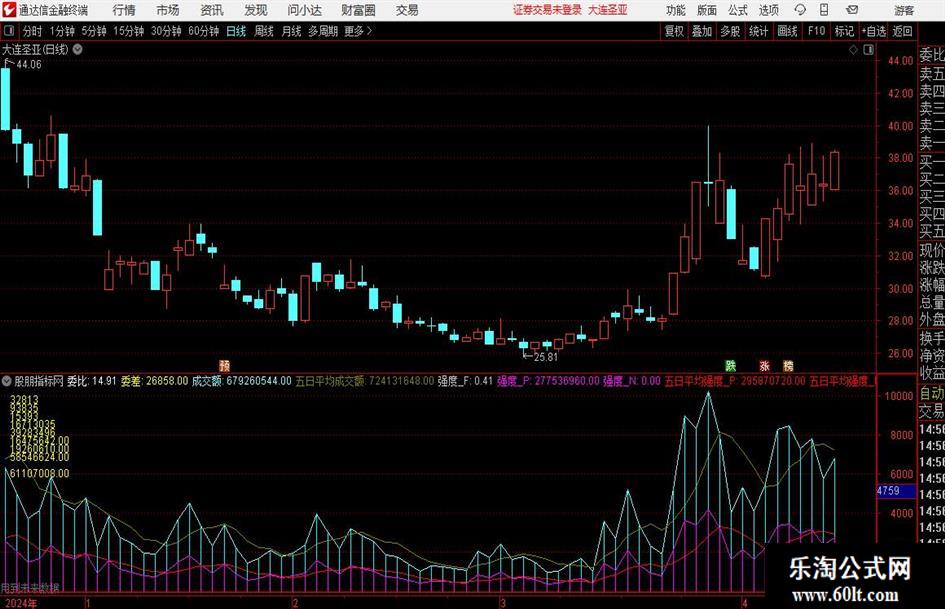The height and width of the screenshot is (609, 945).
Task: Open the 问小达 menu
Action: point(304,10)
